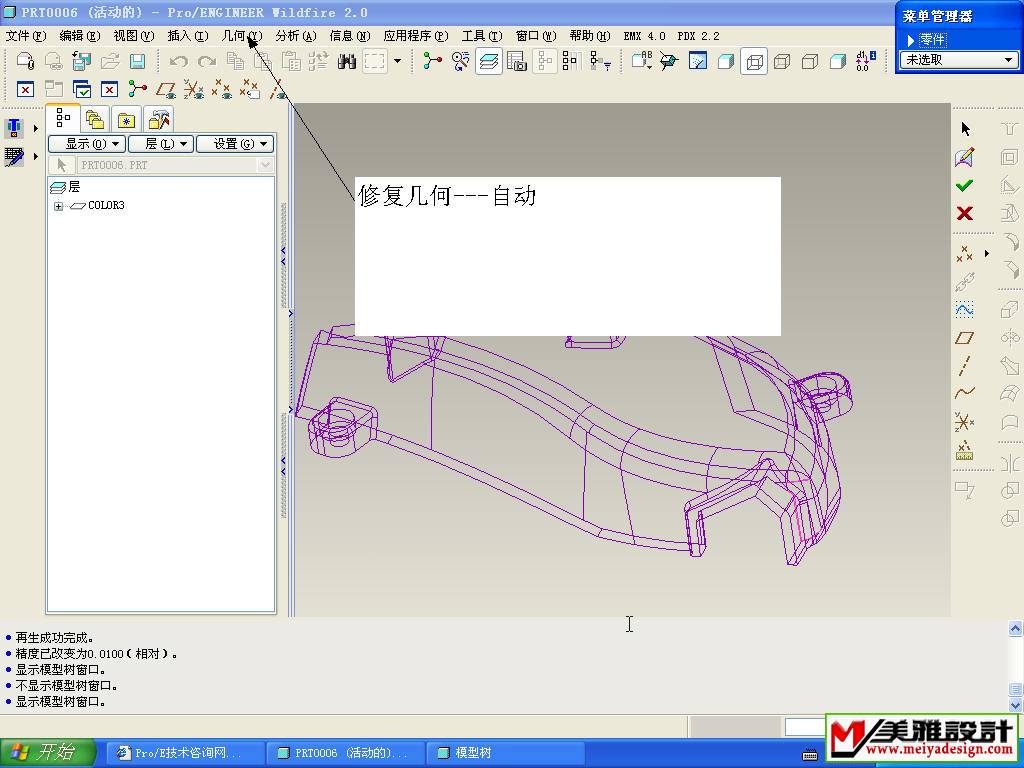Open the EMX 4.0 menu
The width and height of the screenshot is (1024, 768).
[x=644, y=36]
